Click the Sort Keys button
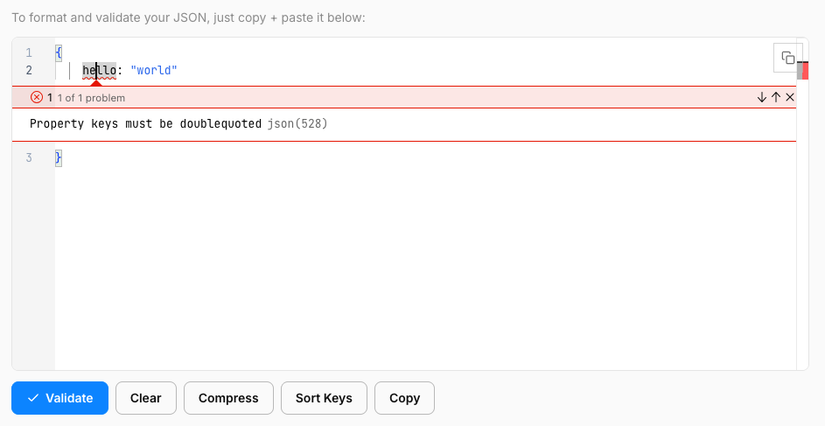The height and width of the screenshot is (426, 825). 324,398
